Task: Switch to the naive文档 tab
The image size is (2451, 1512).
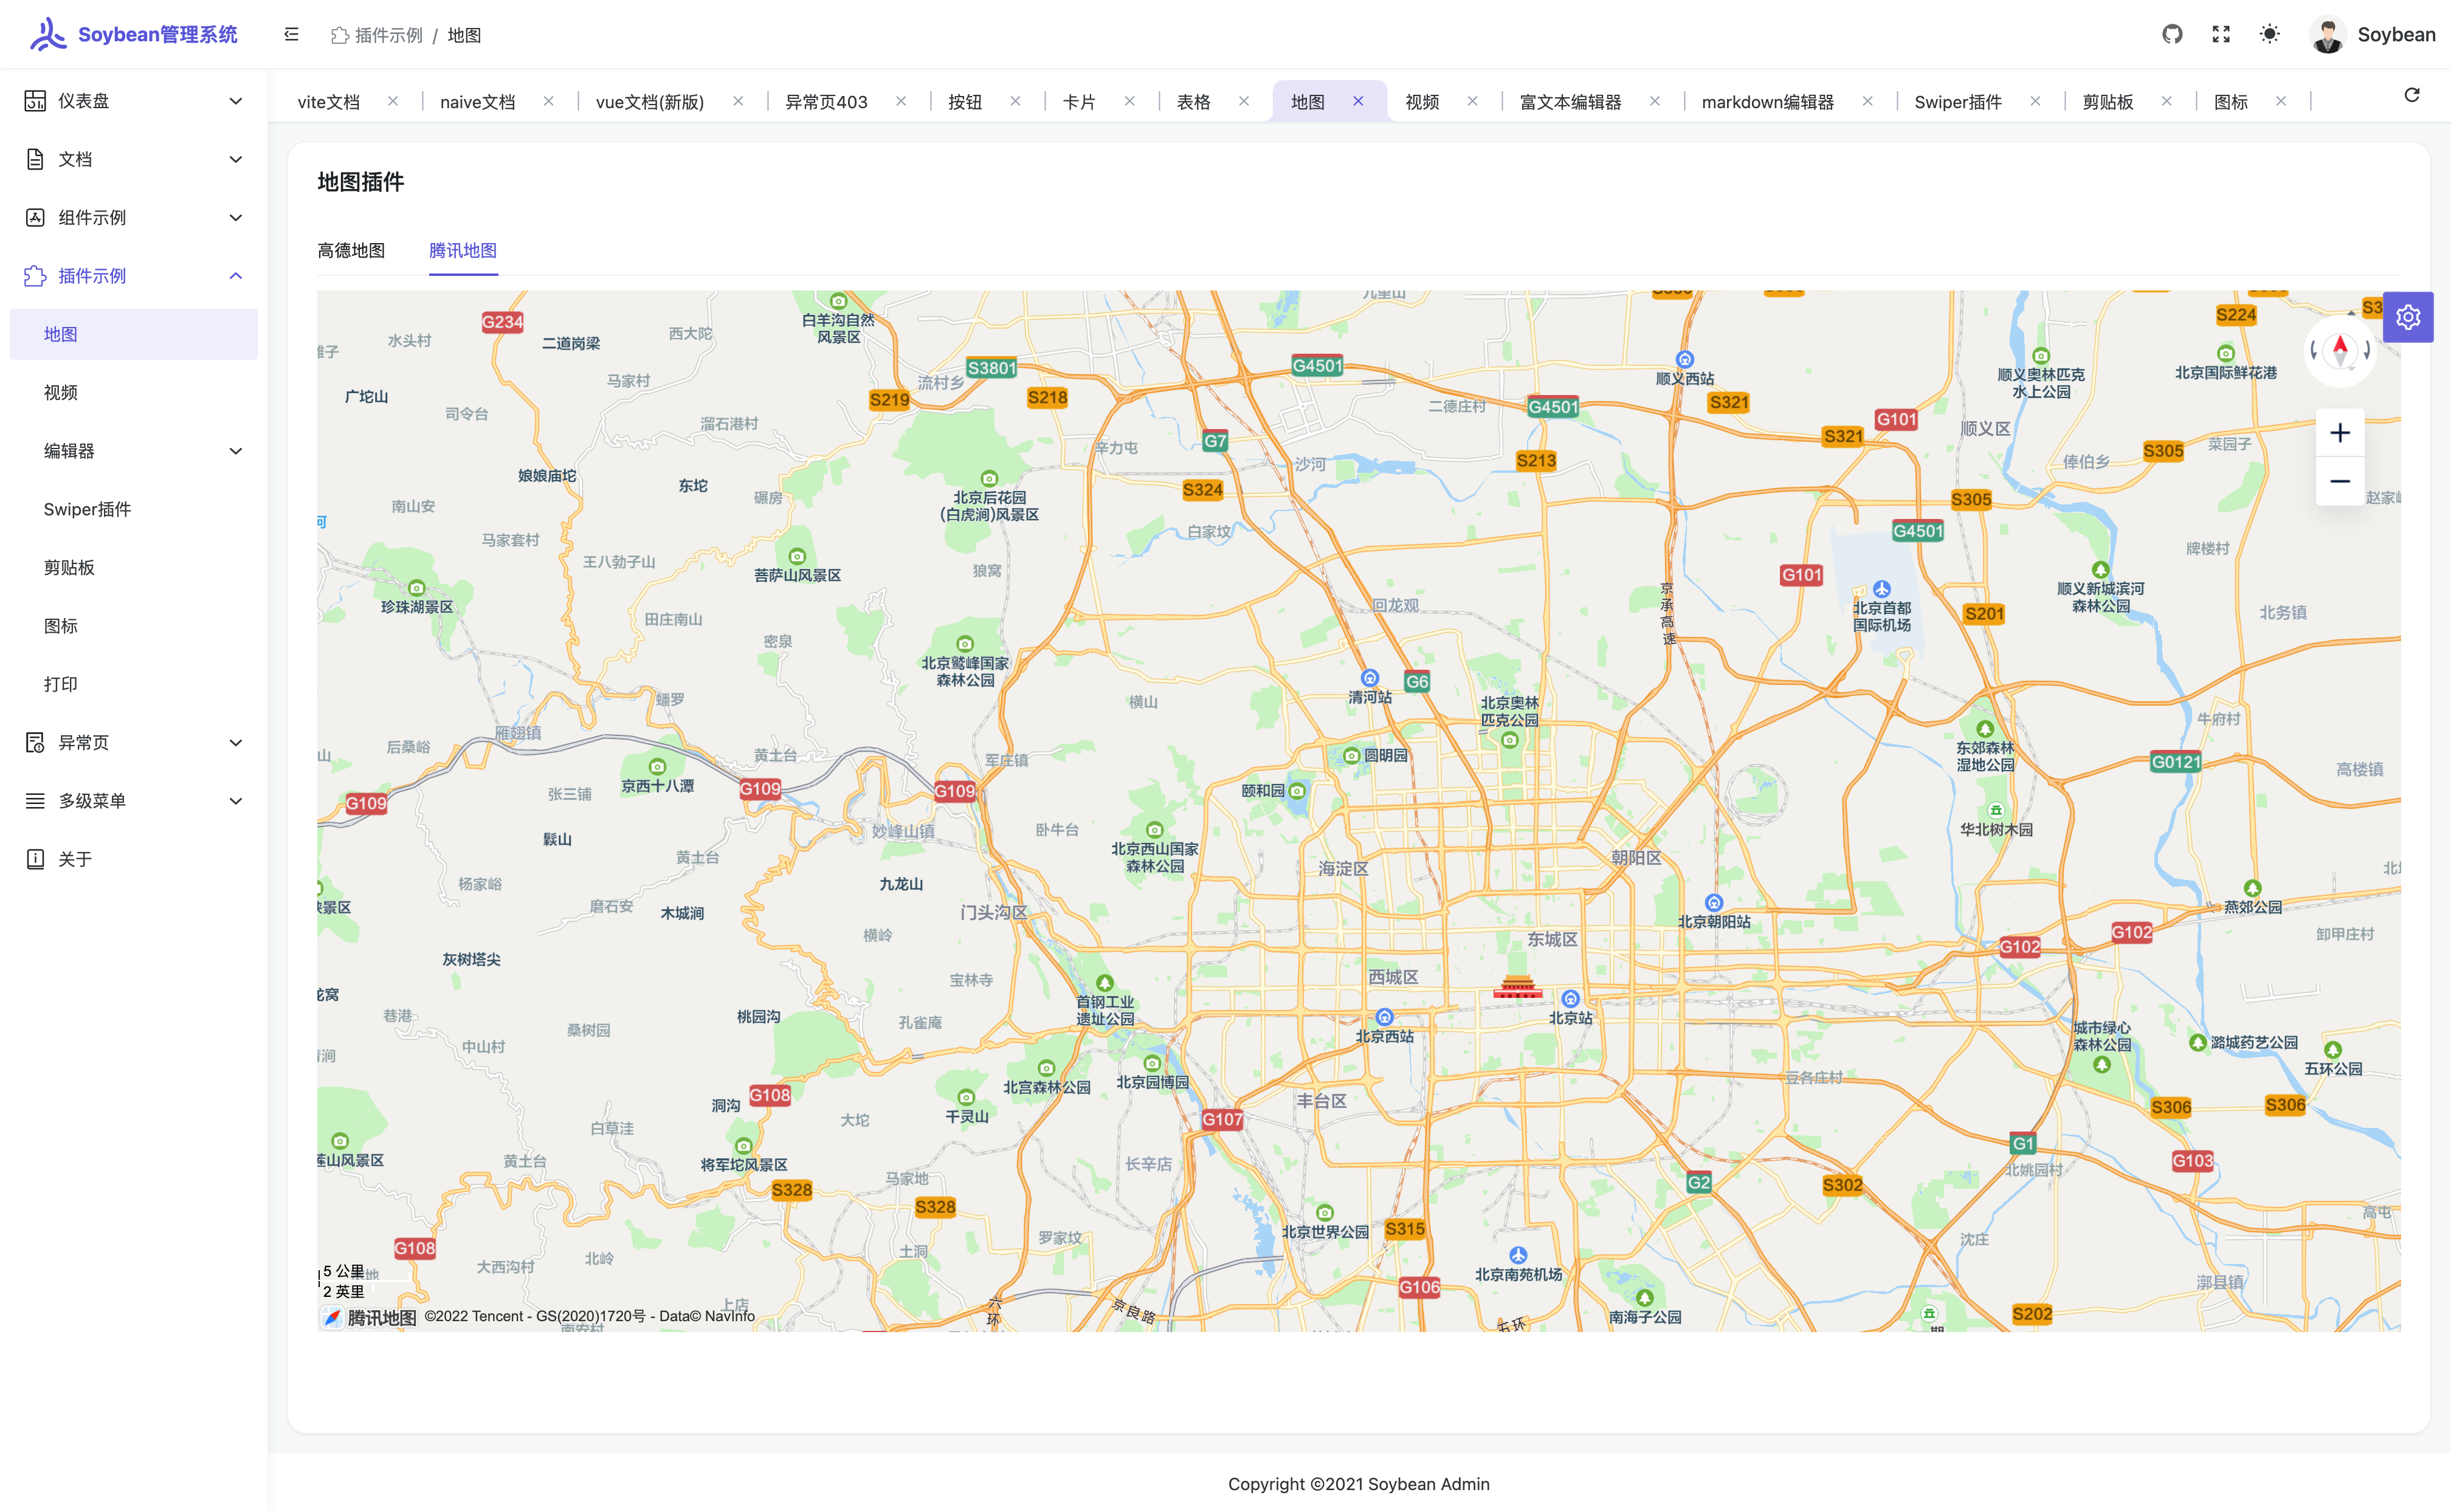Action: [x=477, y=102]
